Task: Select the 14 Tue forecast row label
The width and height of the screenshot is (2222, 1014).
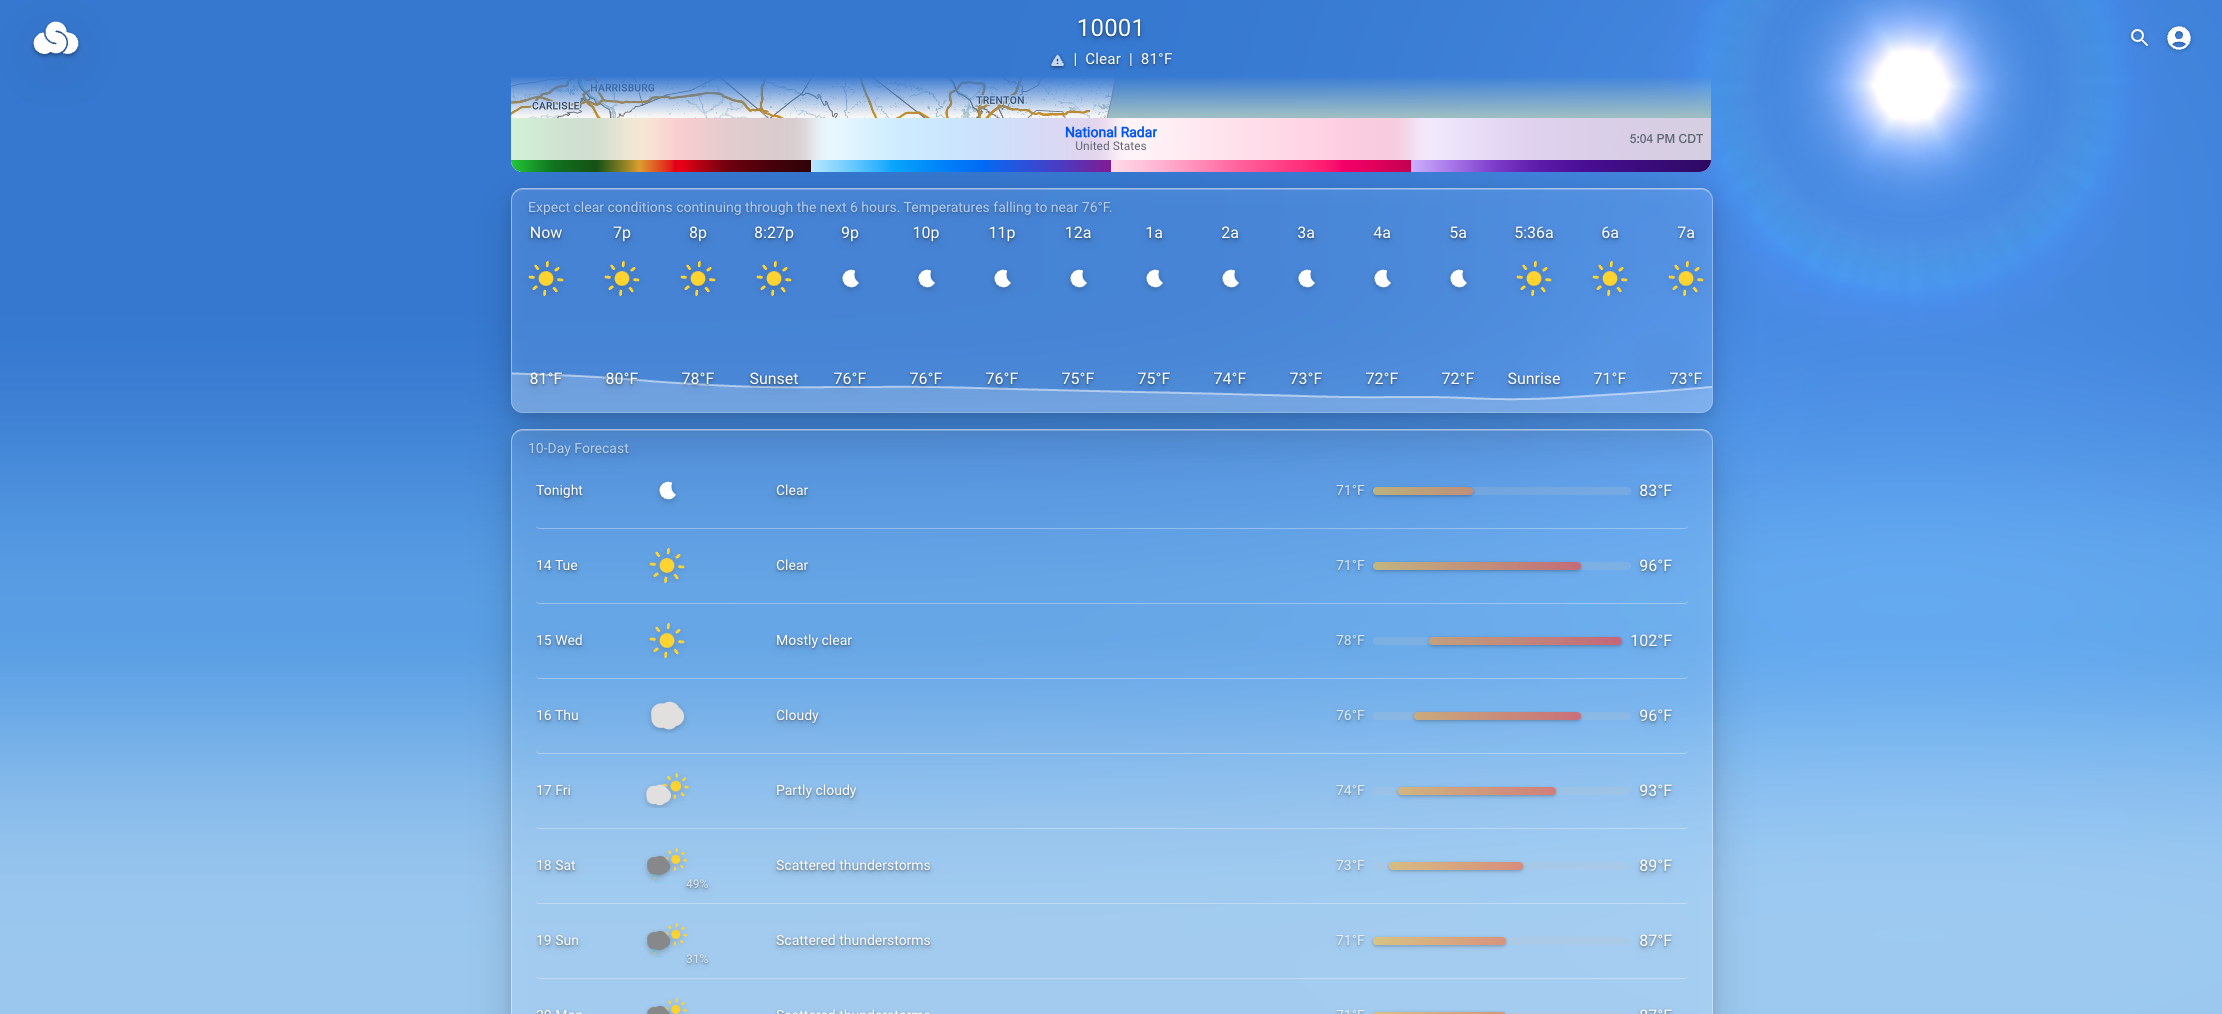Action: point(557,566)
